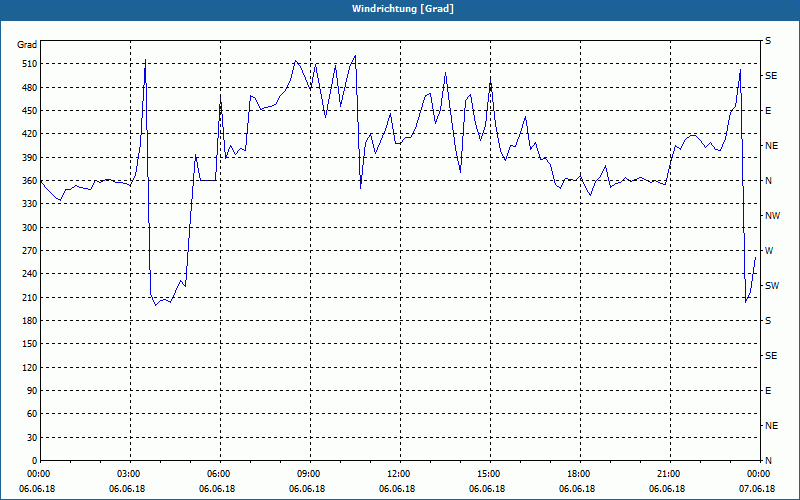Click the W compass direction label
The width and height of the screenshot is (800, 500).
769,251
